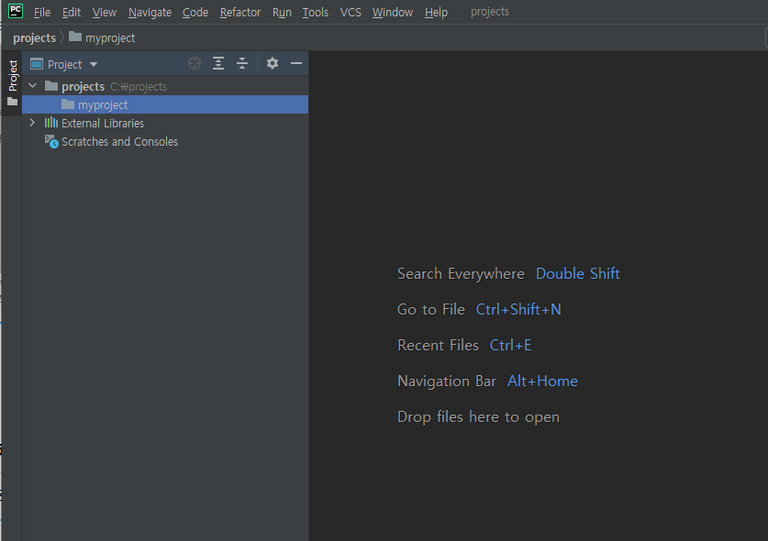Open the Refactor menu
The height and width of the screenshot is (541, 768).
tap(240, 12)
